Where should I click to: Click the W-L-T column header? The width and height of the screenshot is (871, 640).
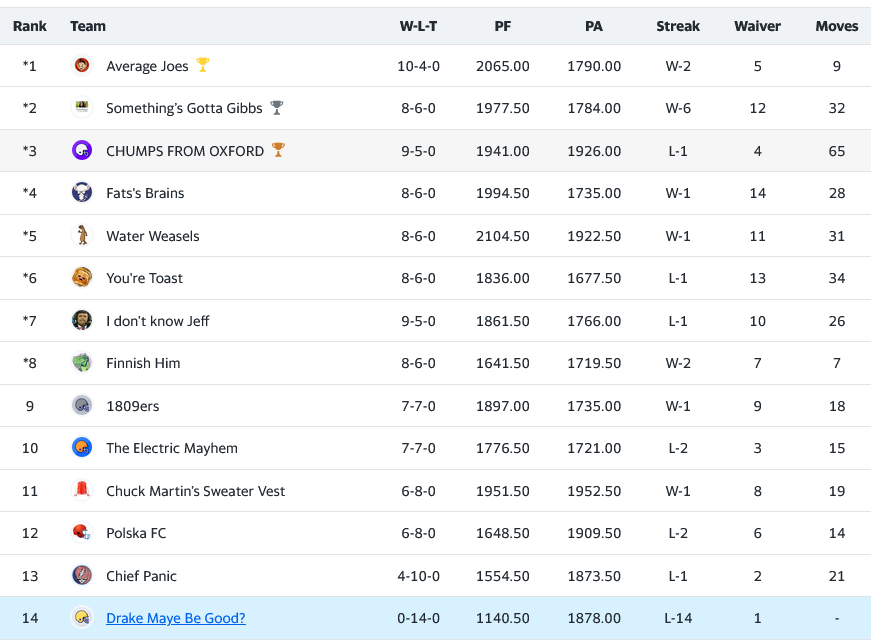tap(418, 26)
